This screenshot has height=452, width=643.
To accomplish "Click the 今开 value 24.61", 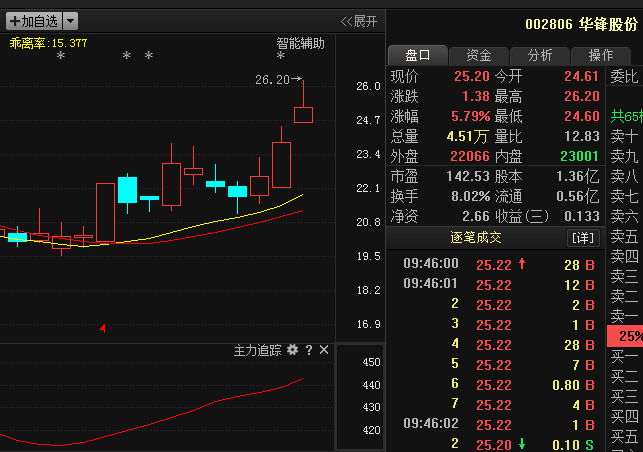I will pos(581,76).
